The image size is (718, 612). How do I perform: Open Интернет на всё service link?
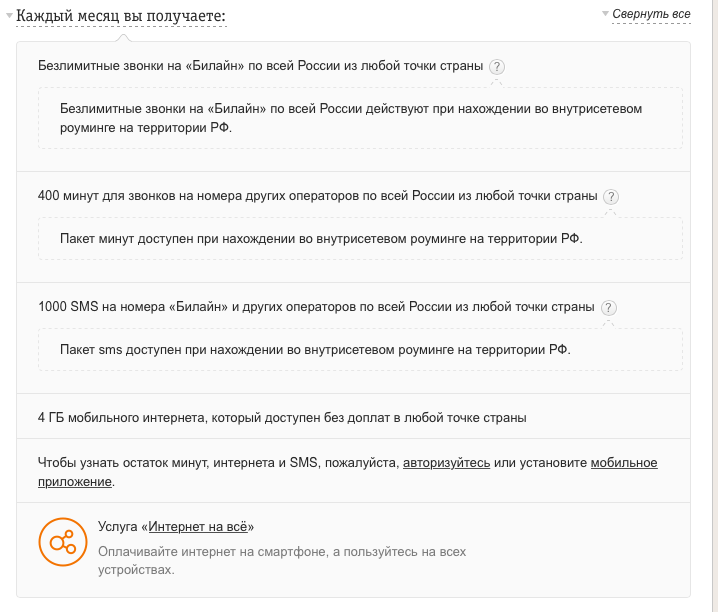click(x=198, y=527)
